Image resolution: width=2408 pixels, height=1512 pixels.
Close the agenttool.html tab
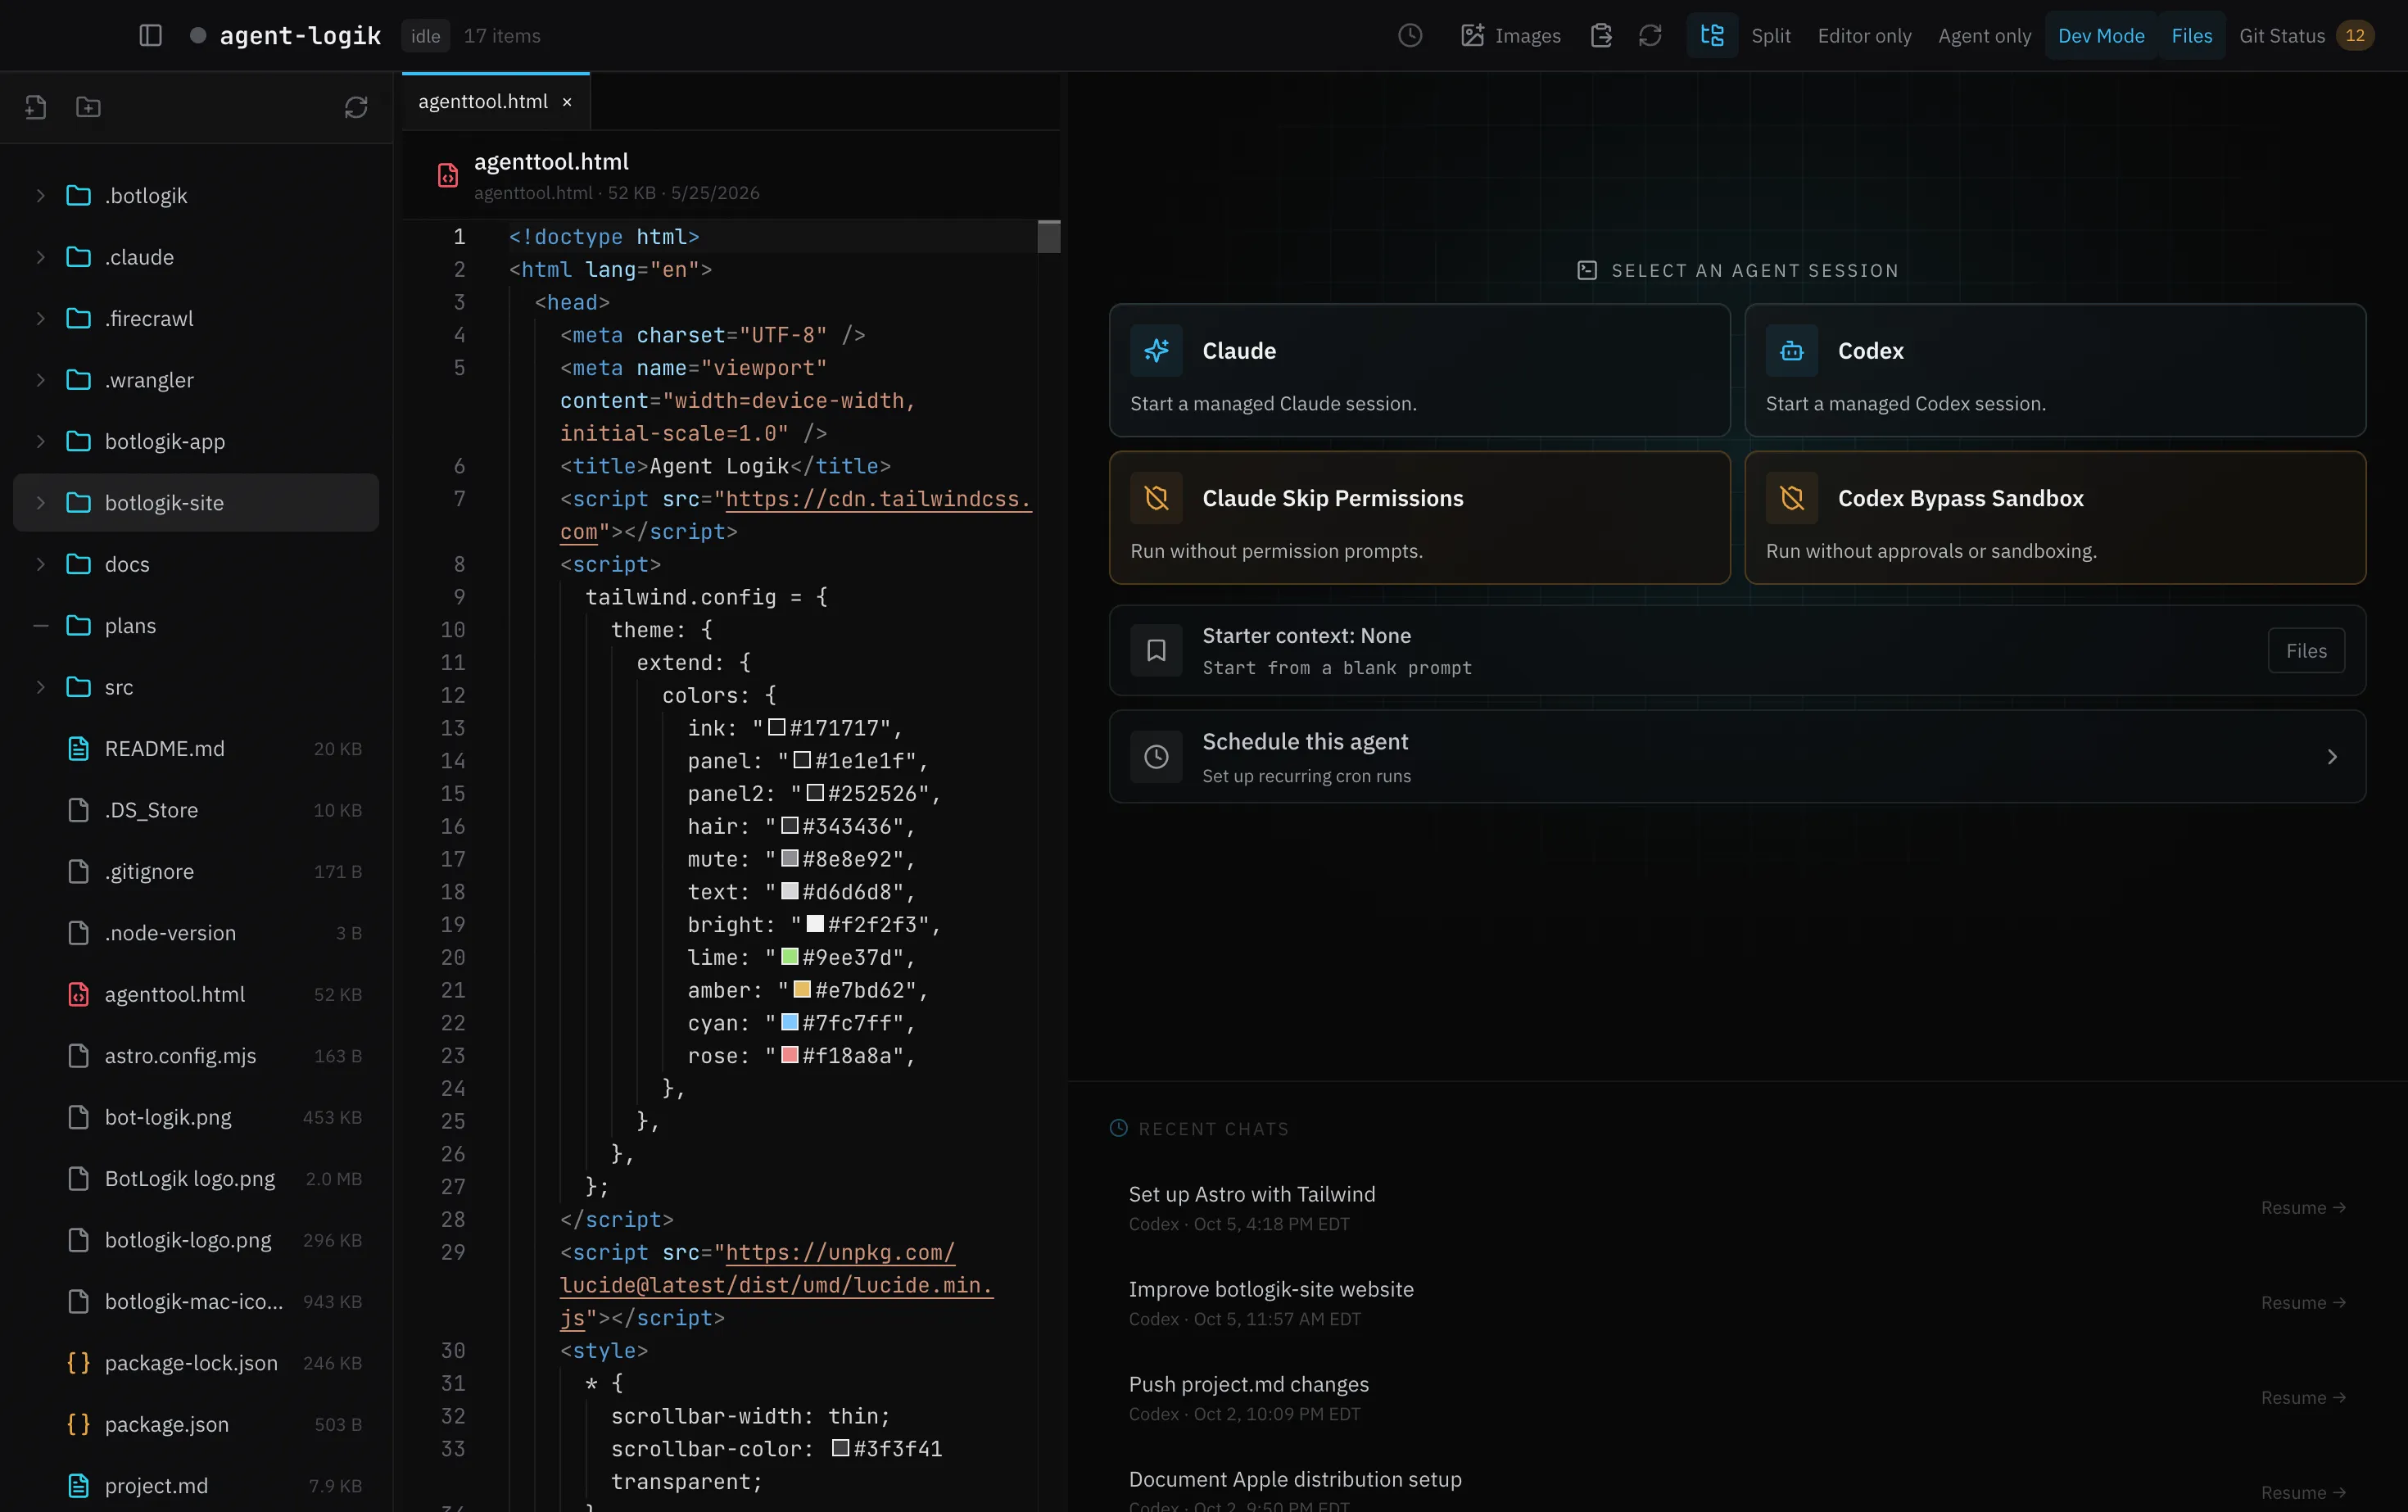click(567, 102)
